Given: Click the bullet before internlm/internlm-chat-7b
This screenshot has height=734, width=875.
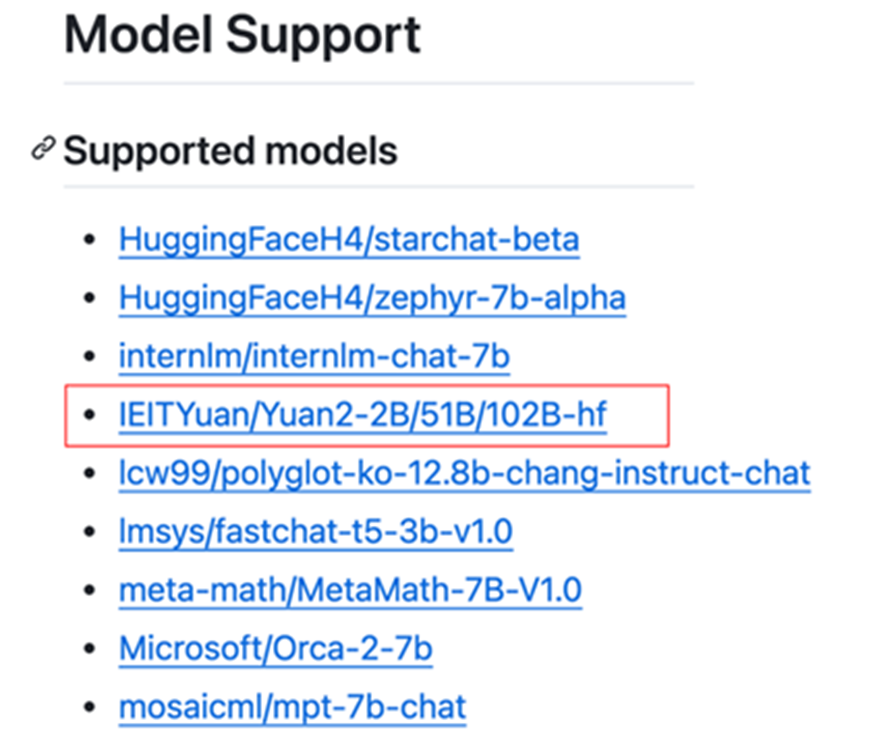Looking at the screenshot, I should point(91,357).
